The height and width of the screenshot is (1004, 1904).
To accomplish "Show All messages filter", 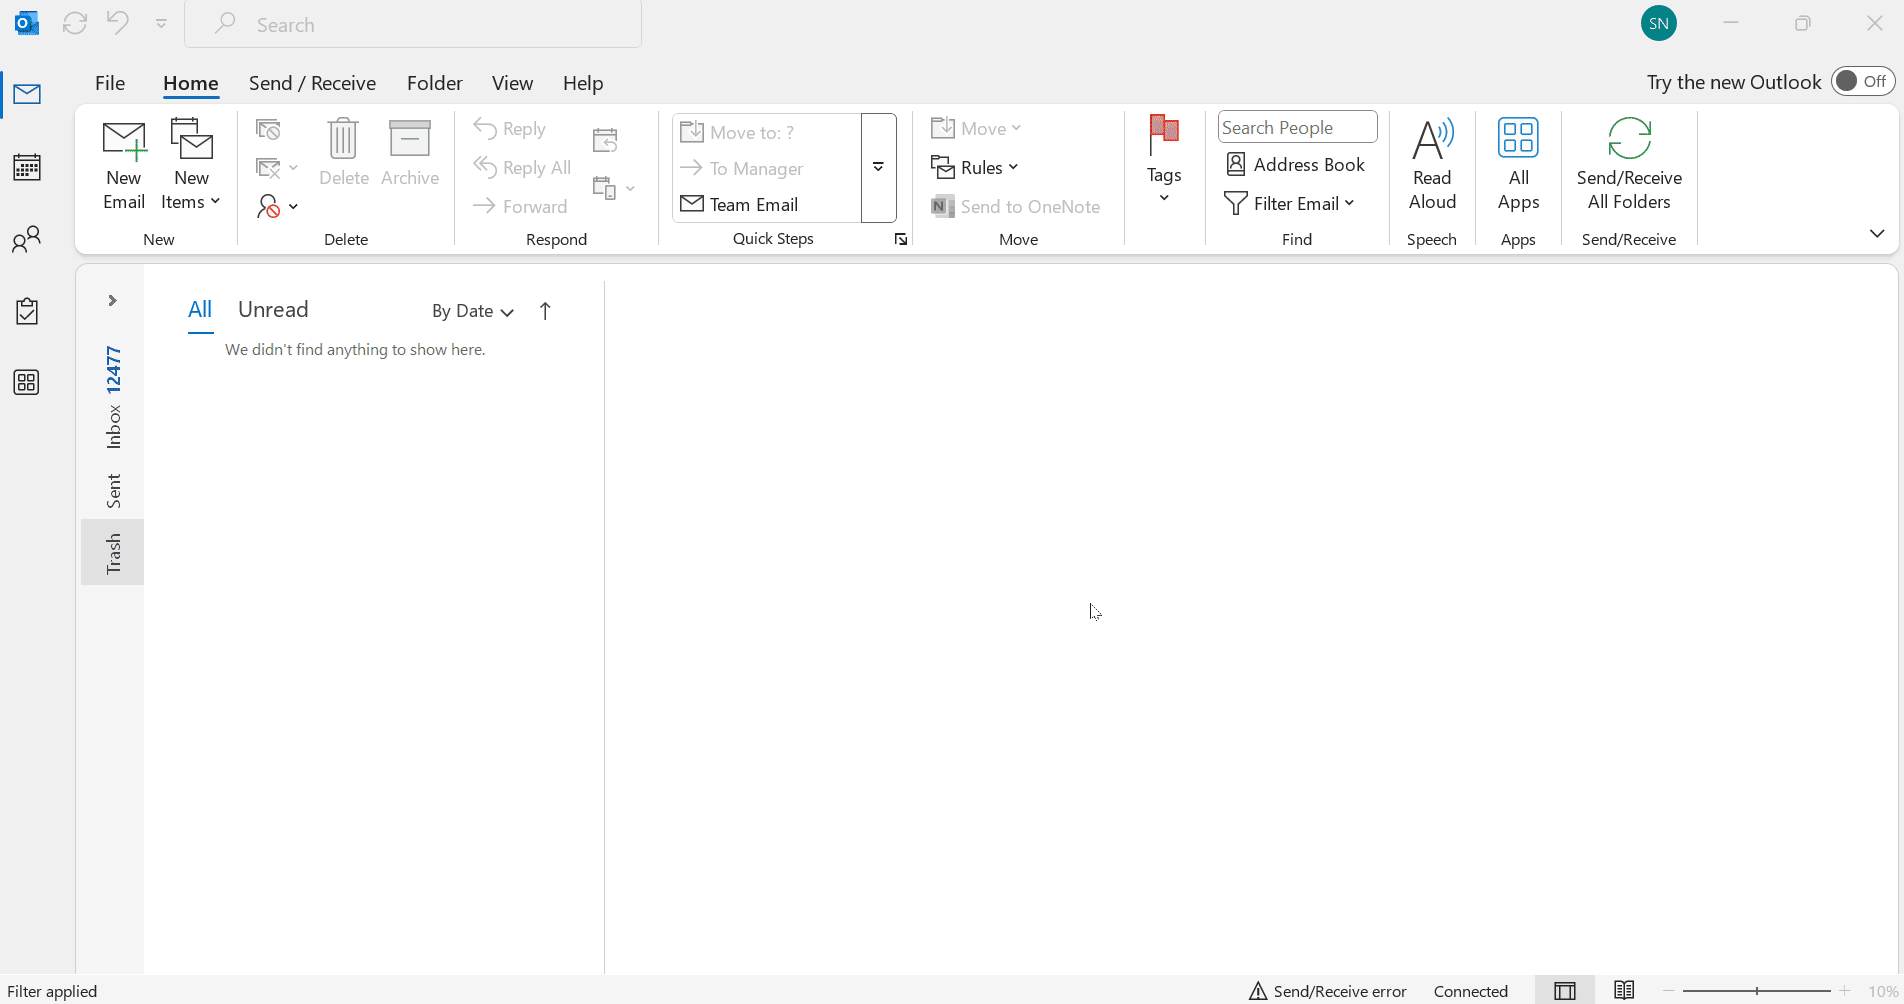I will 200,310.
